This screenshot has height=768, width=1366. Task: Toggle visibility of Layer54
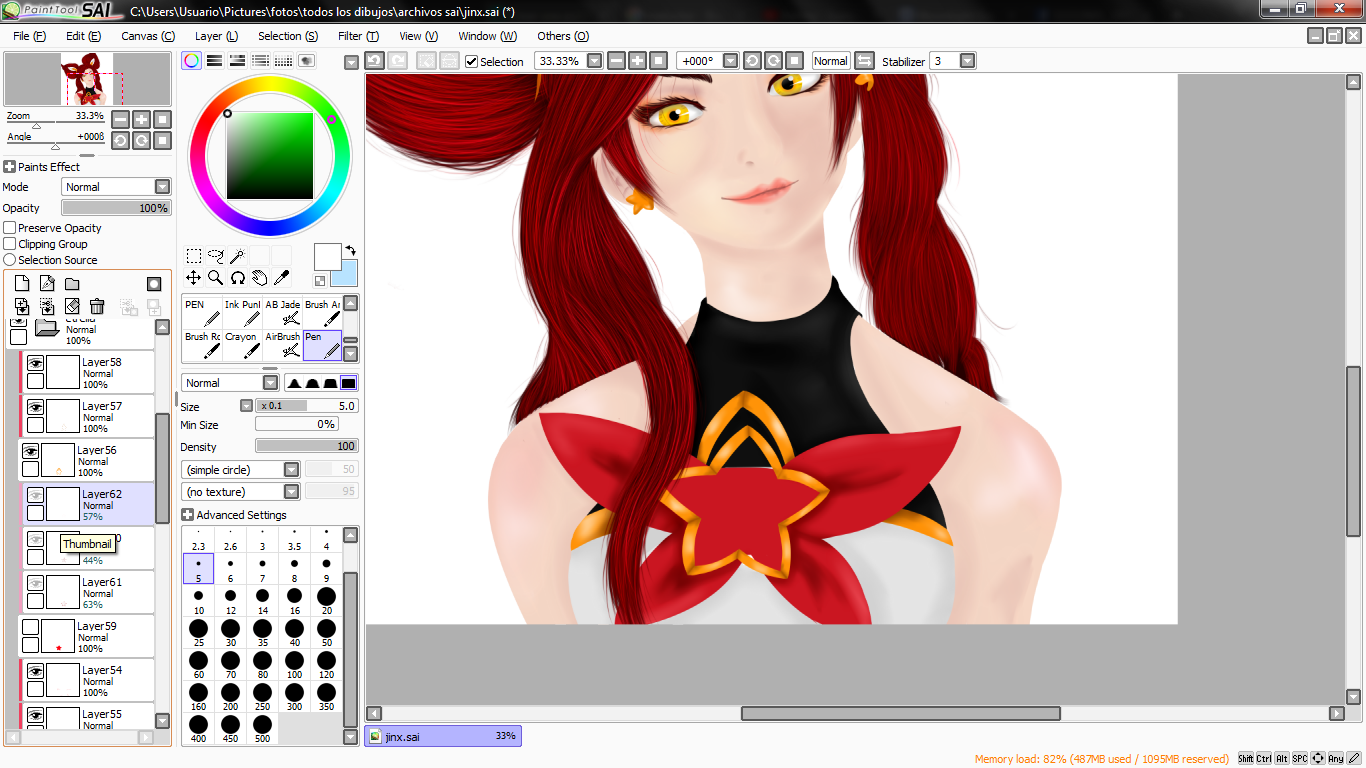(x=35, y=671)
